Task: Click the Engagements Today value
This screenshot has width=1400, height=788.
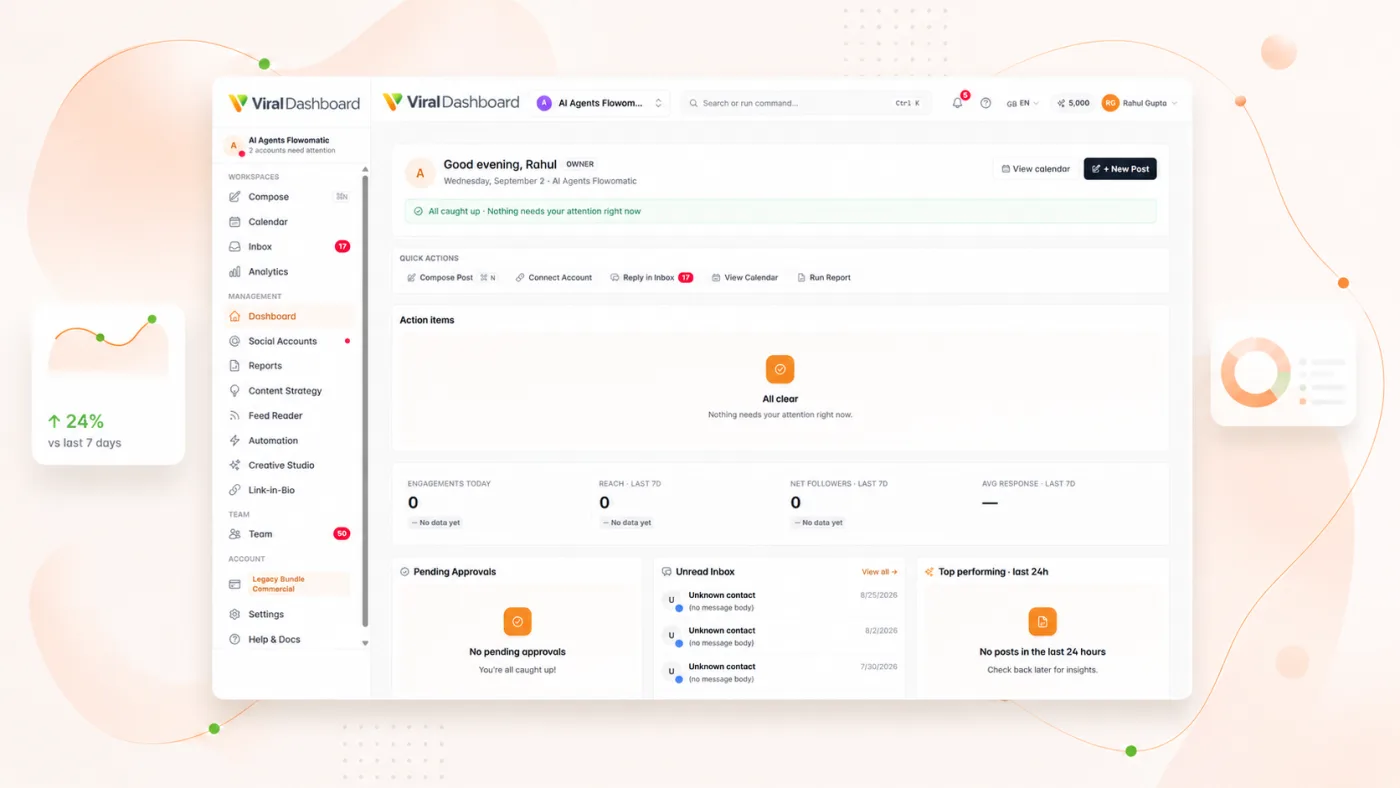Action: point(413,503)
